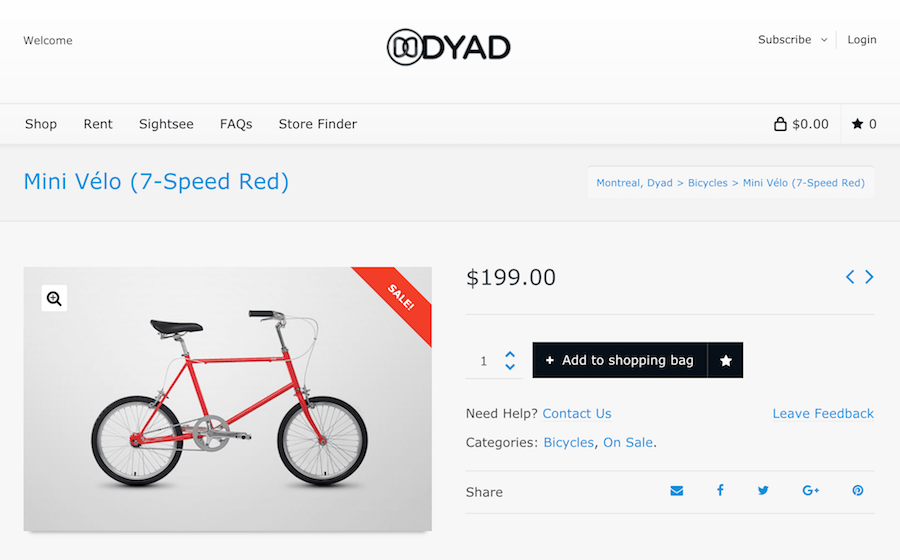Share product on Google Plus
Viewport: 900px width, 560px height.
810,491
